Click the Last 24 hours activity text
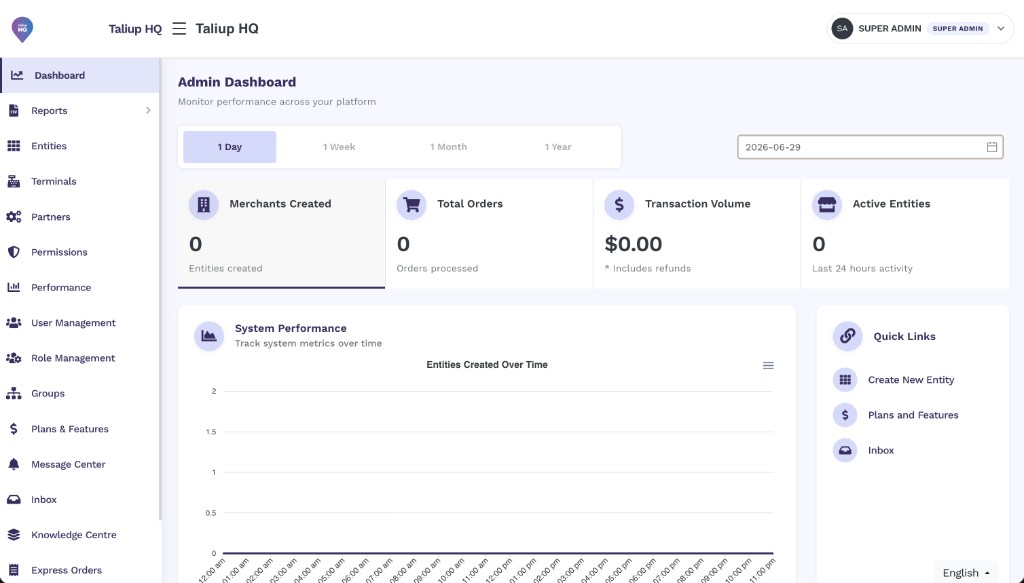 (862, 268)
